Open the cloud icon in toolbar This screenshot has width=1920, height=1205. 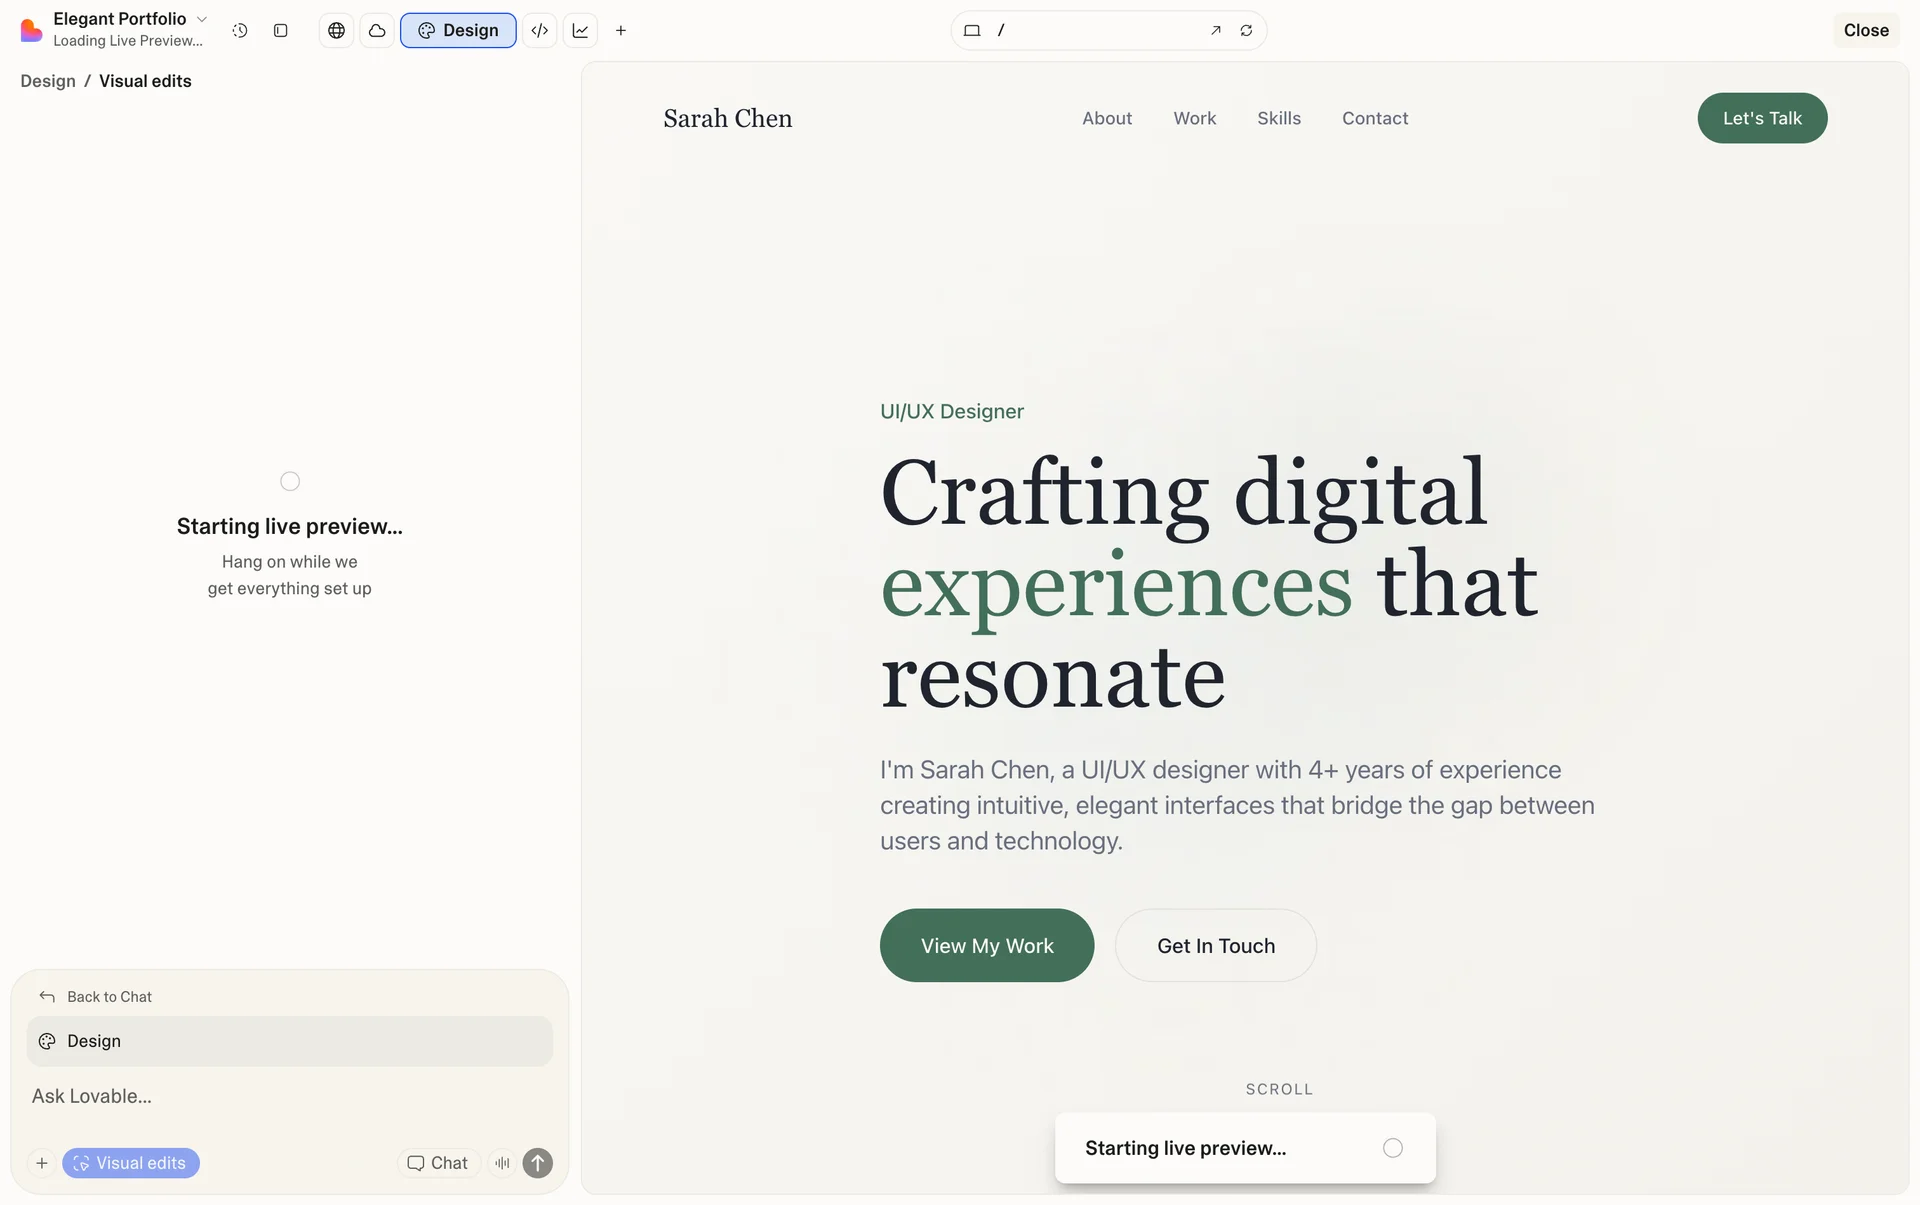(x=377, y=31)
